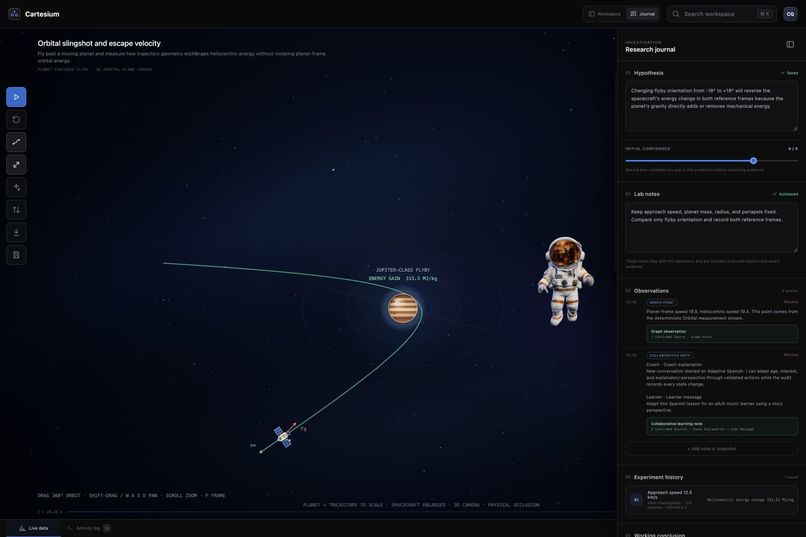Toggle the trajectory line tool icon
The height and width of the screenshot is (537, 806).
[16, 142]
